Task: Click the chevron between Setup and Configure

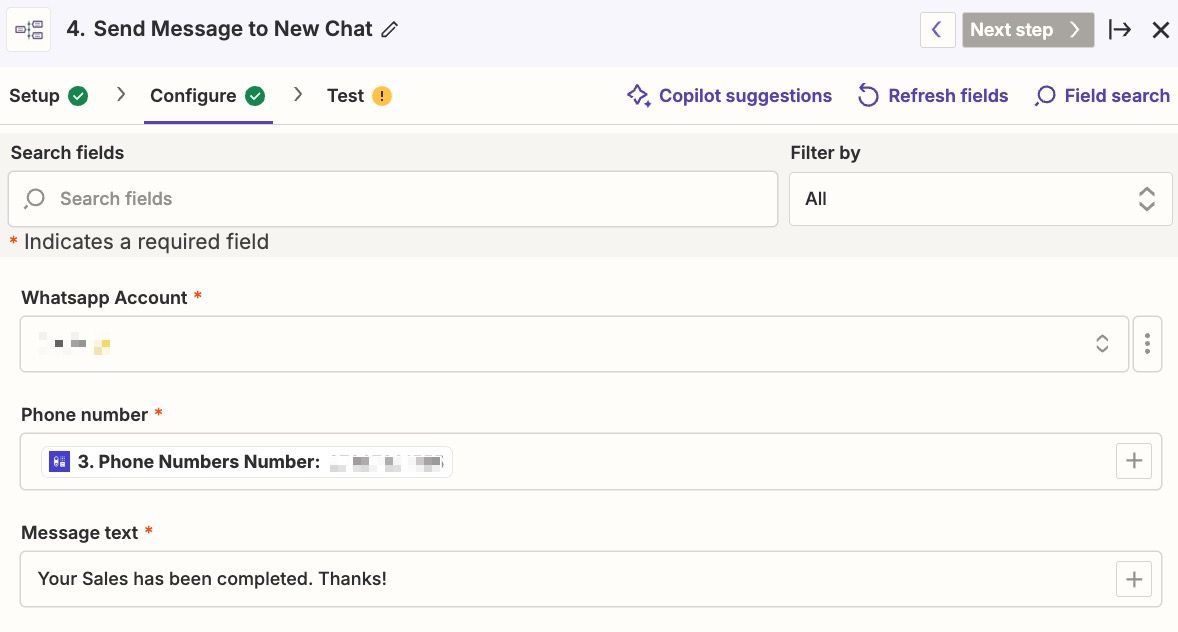Action: (x=121, y=95)
